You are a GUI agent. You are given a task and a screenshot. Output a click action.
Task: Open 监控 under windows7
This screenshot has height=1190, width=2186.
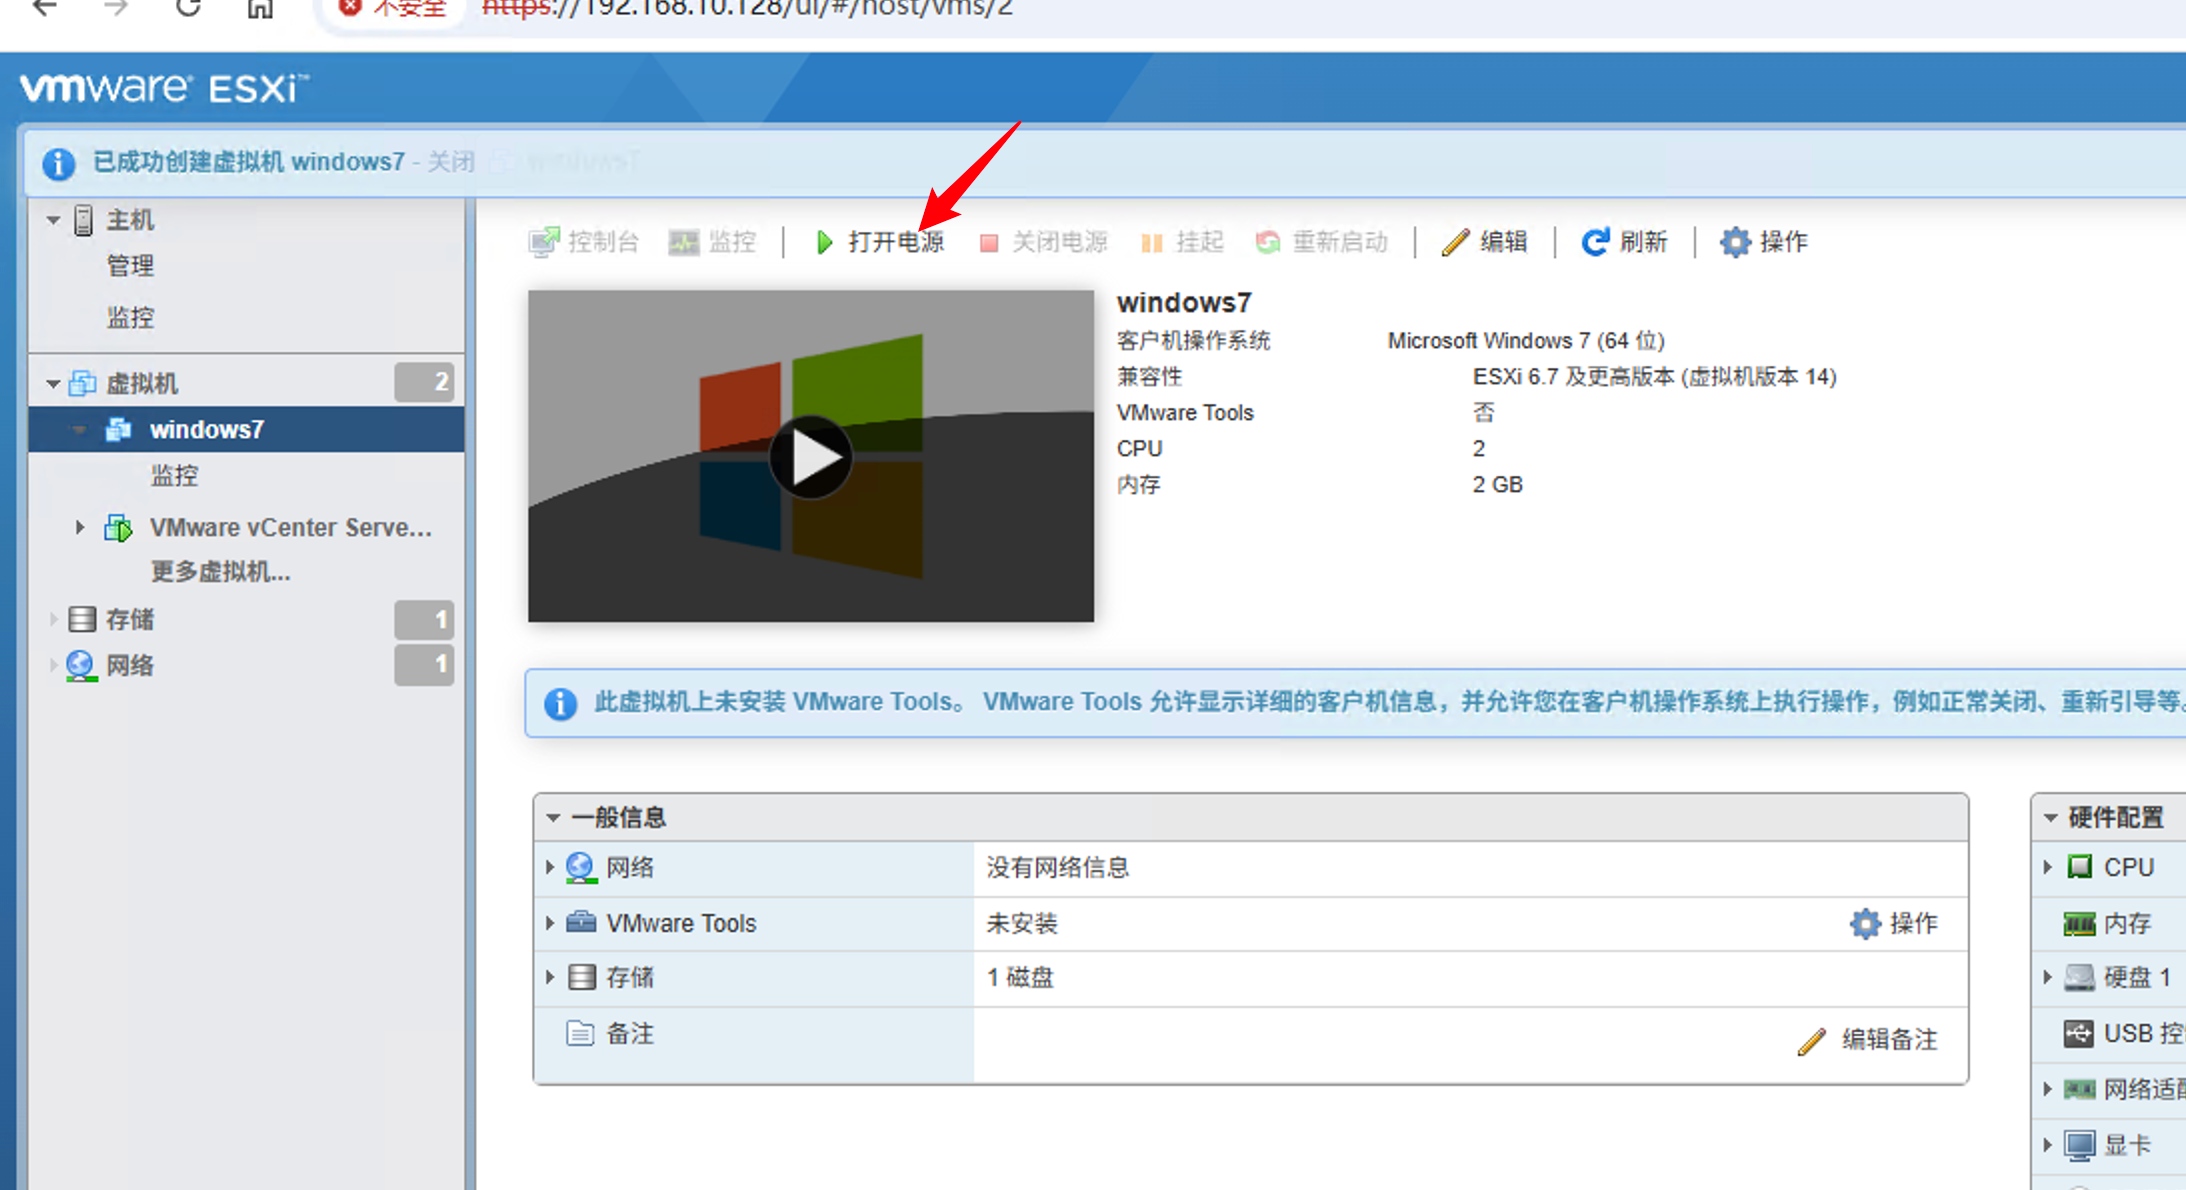[x=175, y=476]
